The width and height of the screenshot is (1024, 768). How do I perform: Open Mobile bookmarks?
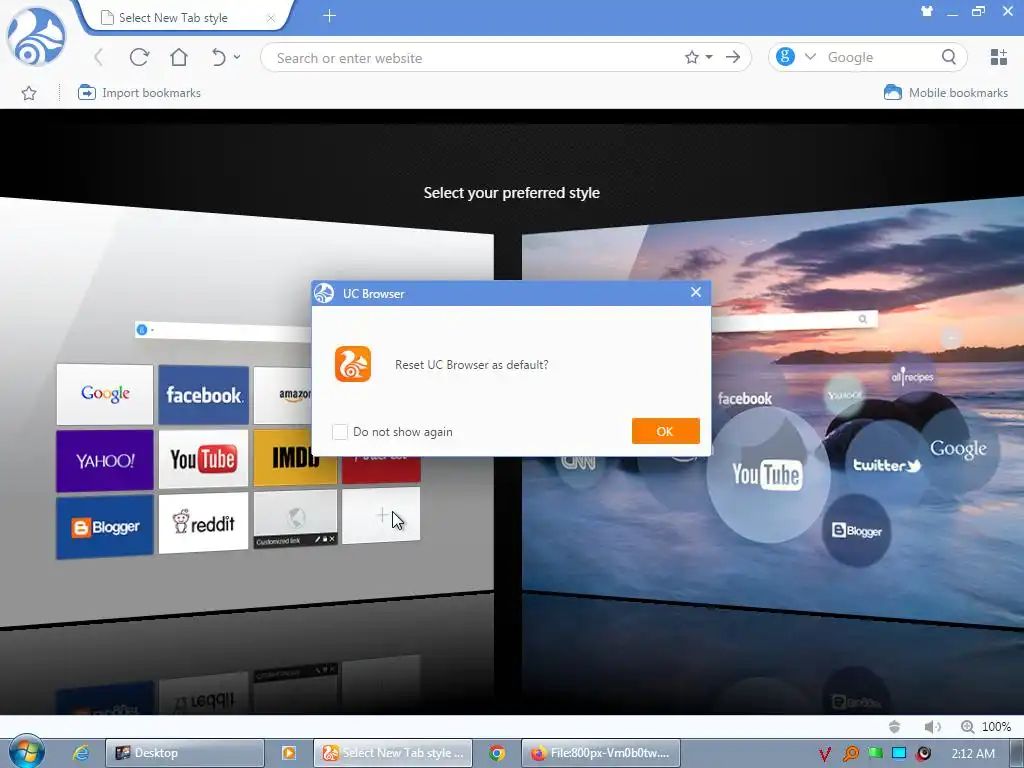click(946, 93)
